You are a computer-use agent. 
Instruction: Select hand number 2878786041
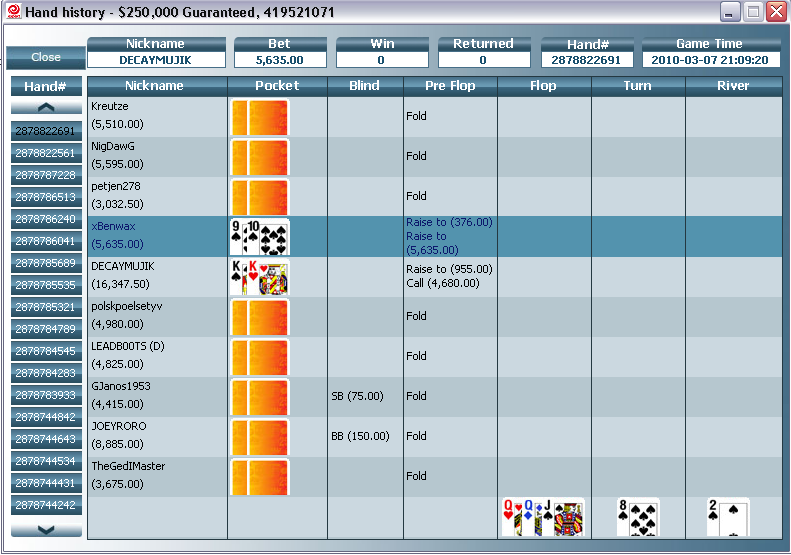[46, 241]
